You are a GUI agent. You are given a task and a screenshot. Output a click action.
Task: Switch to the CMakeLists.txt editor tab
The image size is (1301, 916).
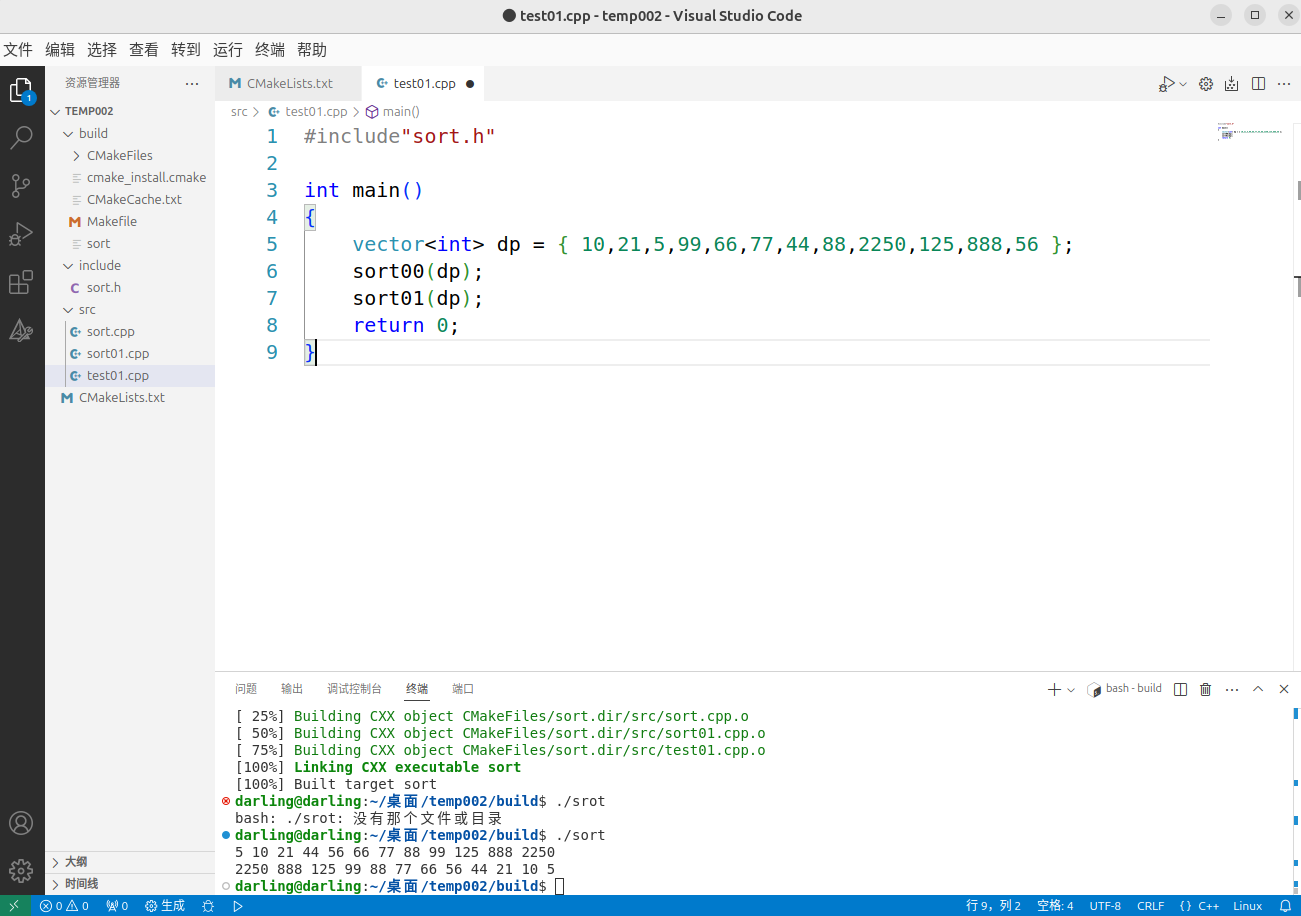pyautogui.click(x=288, y=84)
